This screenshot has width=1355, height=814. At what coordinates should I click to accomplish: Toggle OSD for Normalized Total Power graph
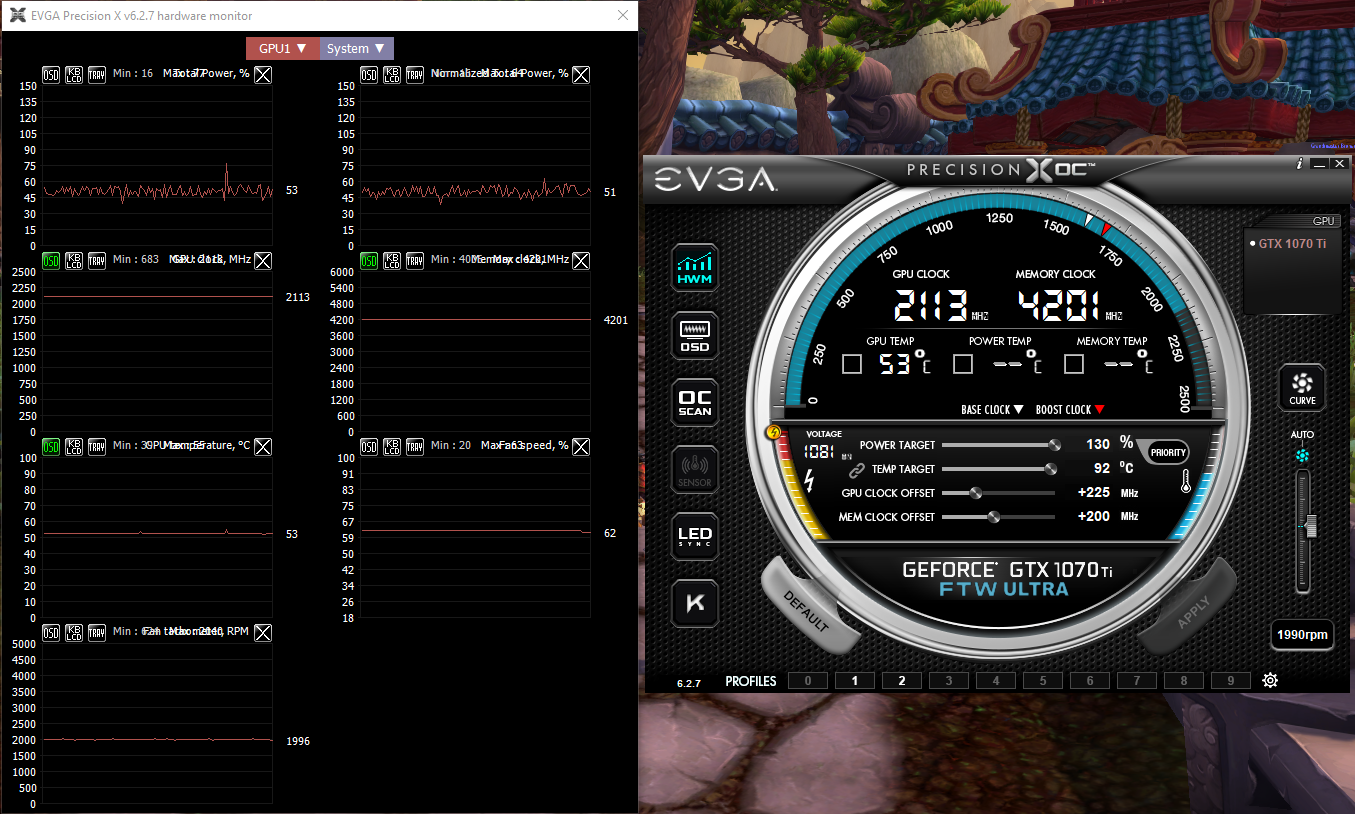(x=369, y=74)
